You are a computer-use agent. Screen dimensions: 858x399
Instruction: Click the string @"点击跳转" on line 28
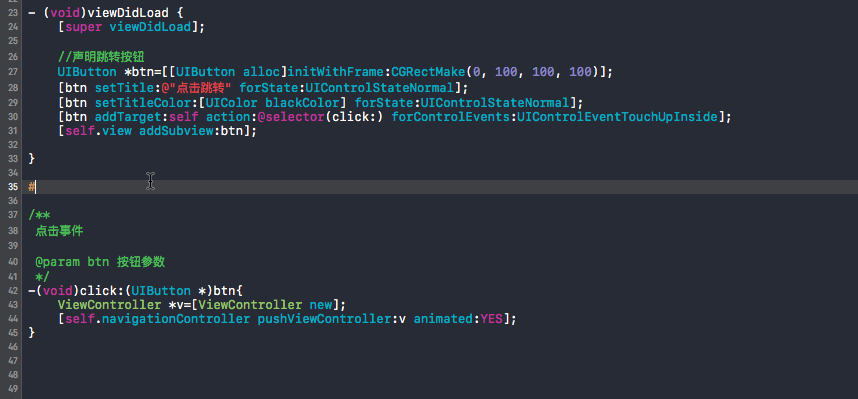196,88
